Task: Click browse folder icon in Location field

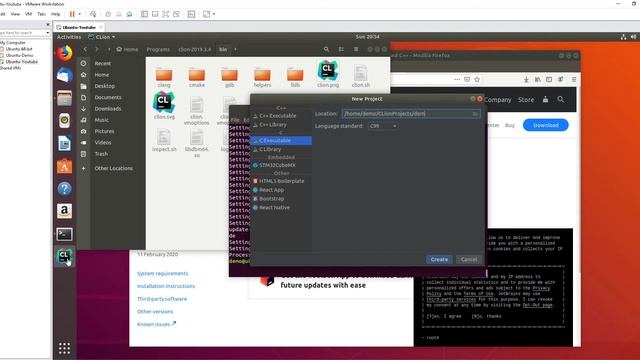Action: pos(475,114)
